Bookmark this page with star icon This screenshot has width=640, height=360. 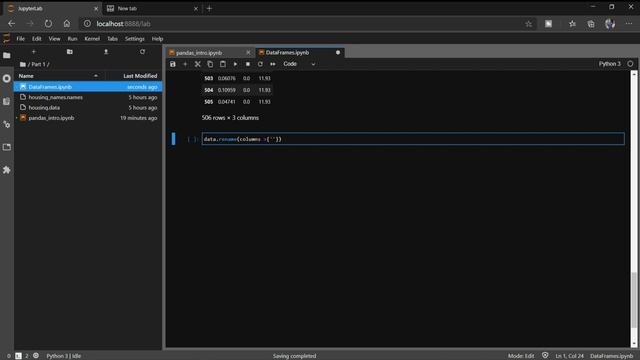[x=529, y=24]
